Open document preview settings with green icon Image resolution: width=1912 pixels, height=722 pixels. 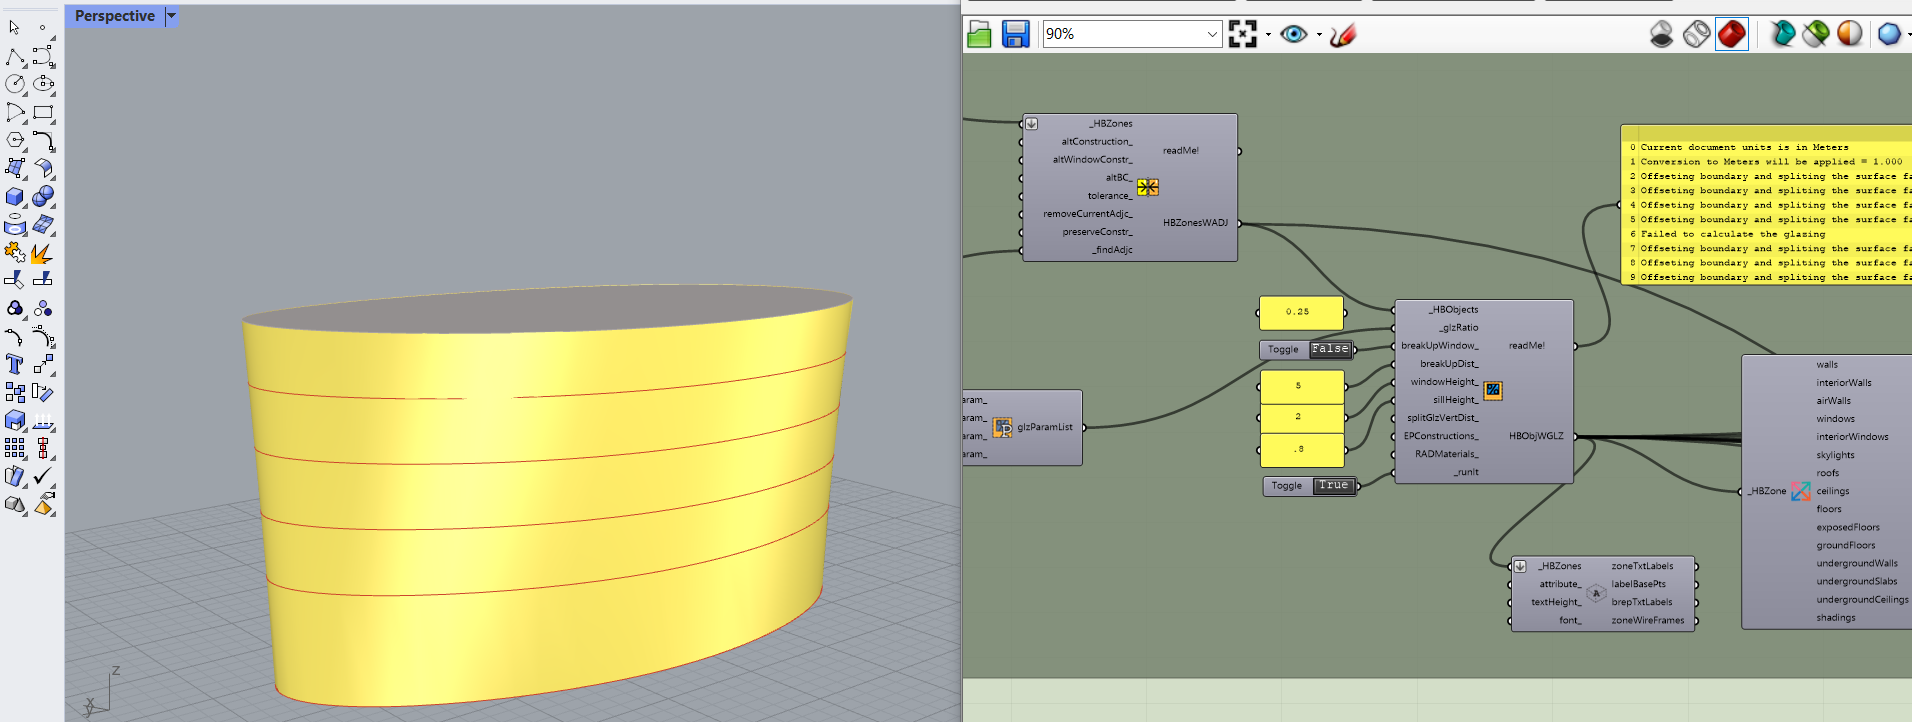tap(1816, 34)
